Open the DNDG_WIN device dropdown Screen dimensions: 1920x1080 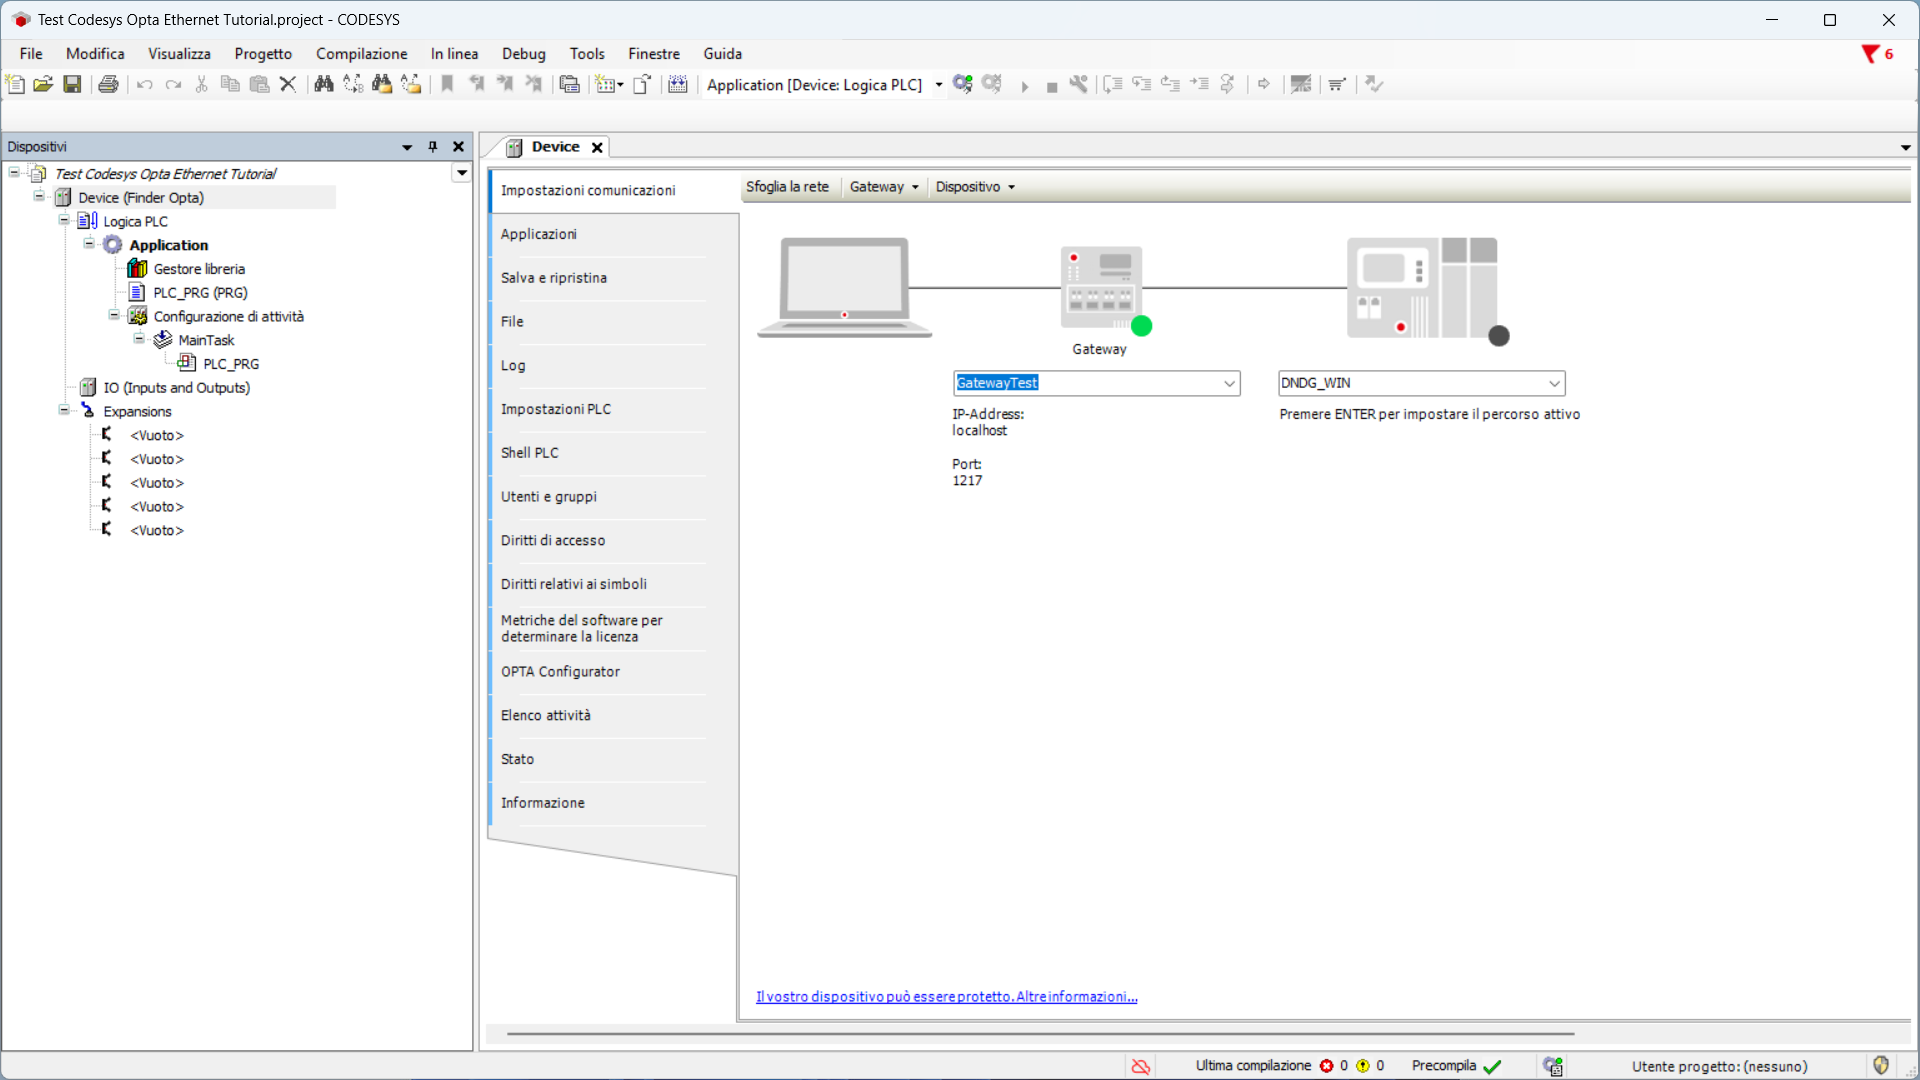point(1554,383)
